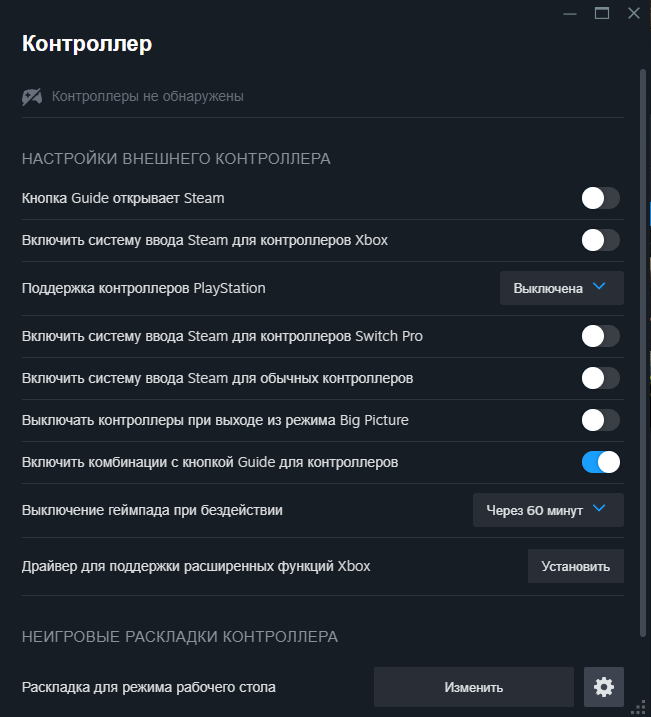Minimize the controller settings window
The height and width of the screenshot is (717, 651).
[569, 14]
